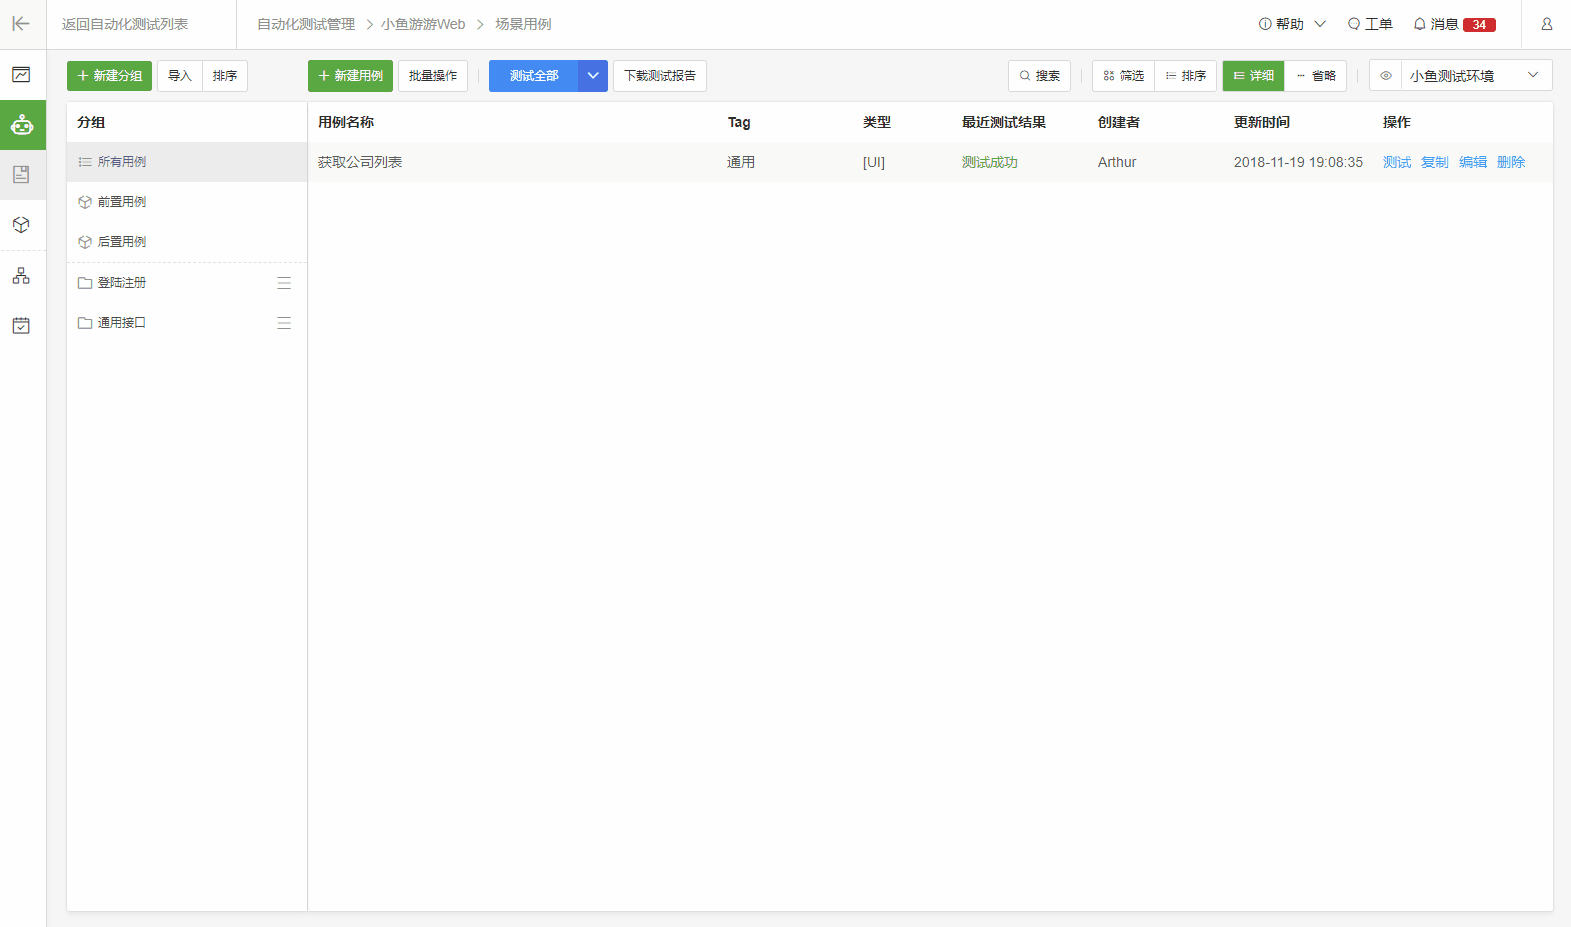Open the document sidebar icon

tap(21, 175)
